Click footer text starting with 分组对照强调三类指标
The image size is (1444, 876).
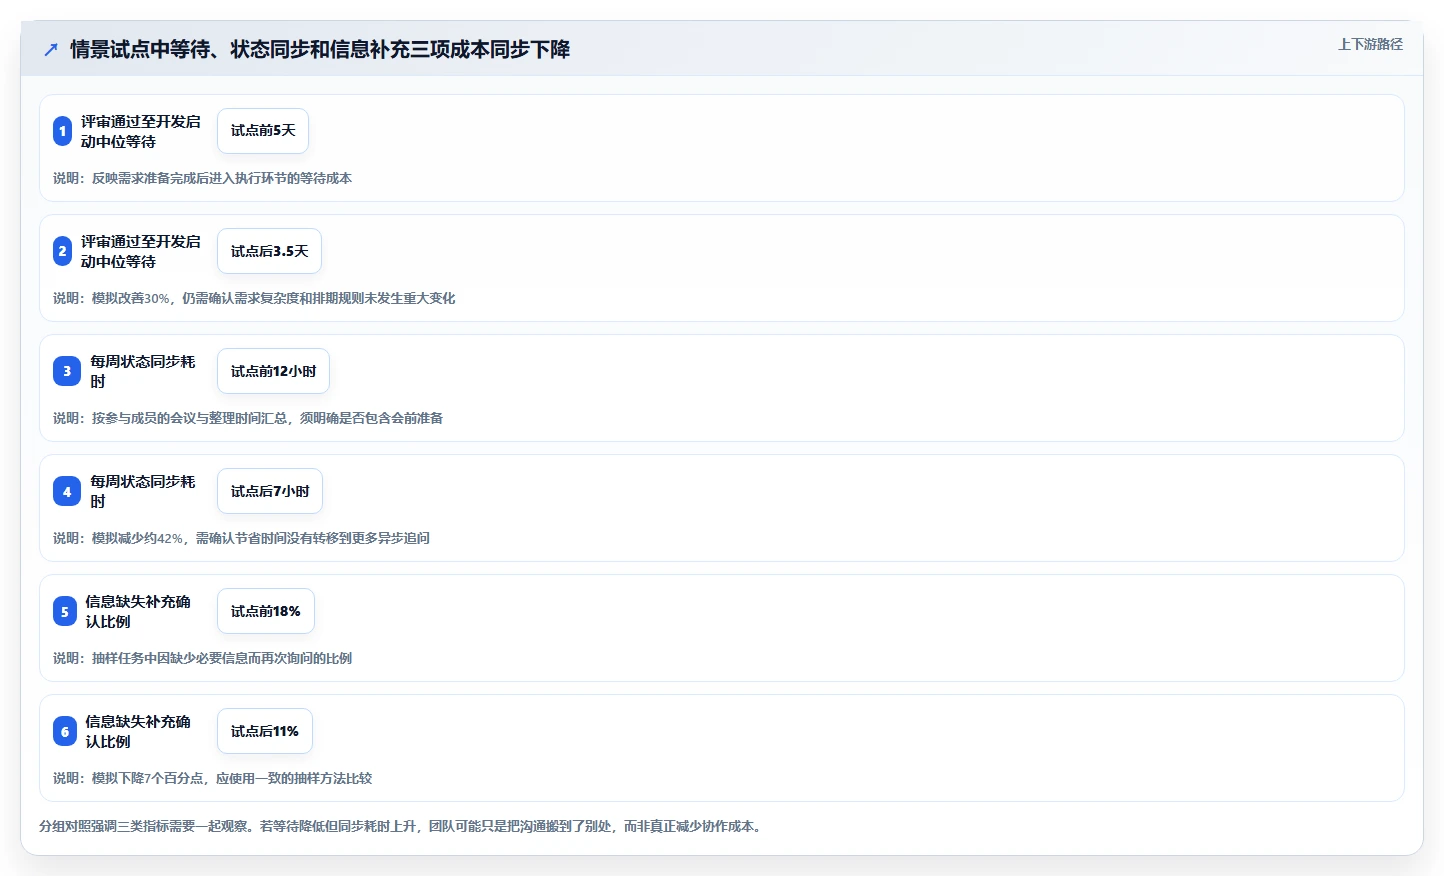coord(403,826)
